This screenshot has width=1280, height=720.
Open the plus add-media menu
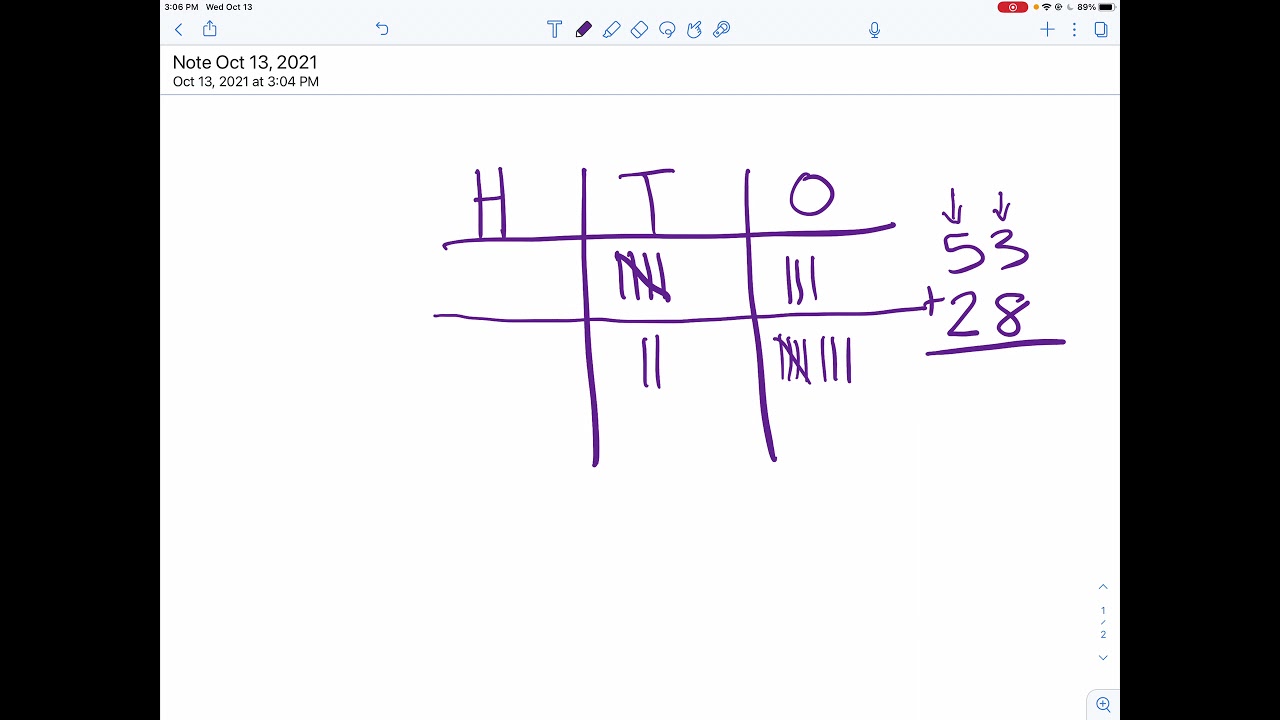pos(1047,30)
